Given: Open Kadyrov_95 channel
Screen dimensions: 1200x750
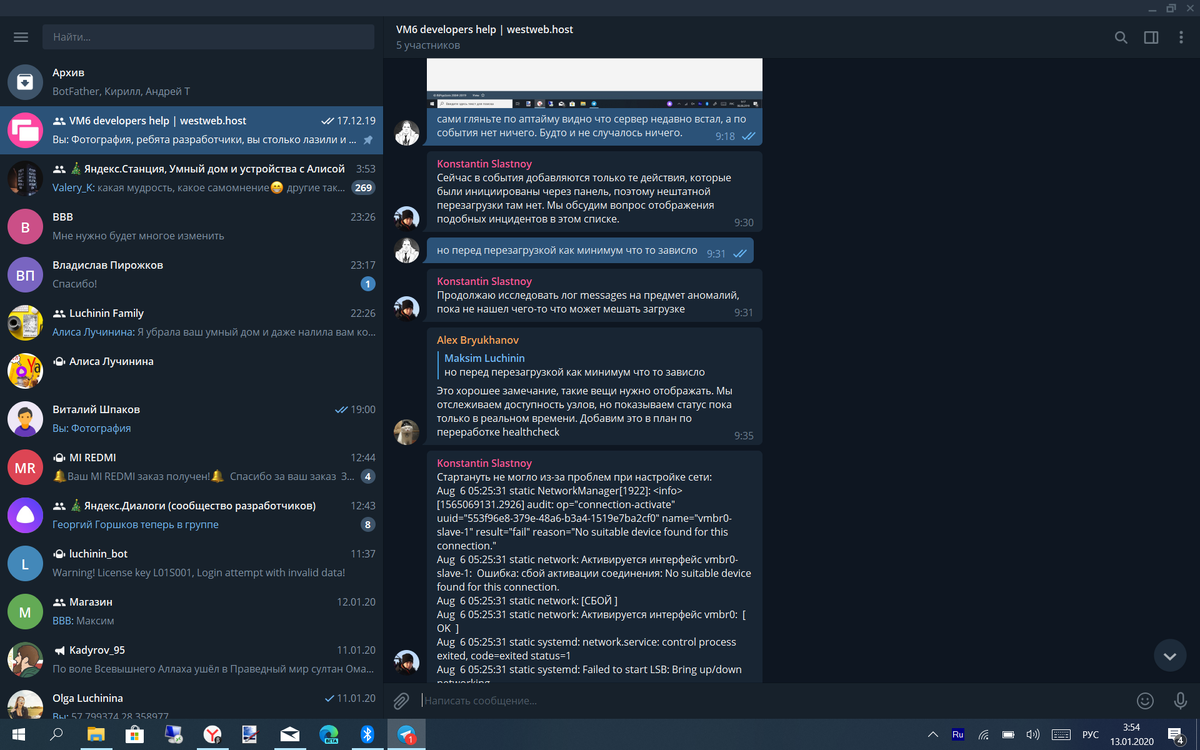Looking at the screenshot, I should pyautogui.click(x=192, y=658).
